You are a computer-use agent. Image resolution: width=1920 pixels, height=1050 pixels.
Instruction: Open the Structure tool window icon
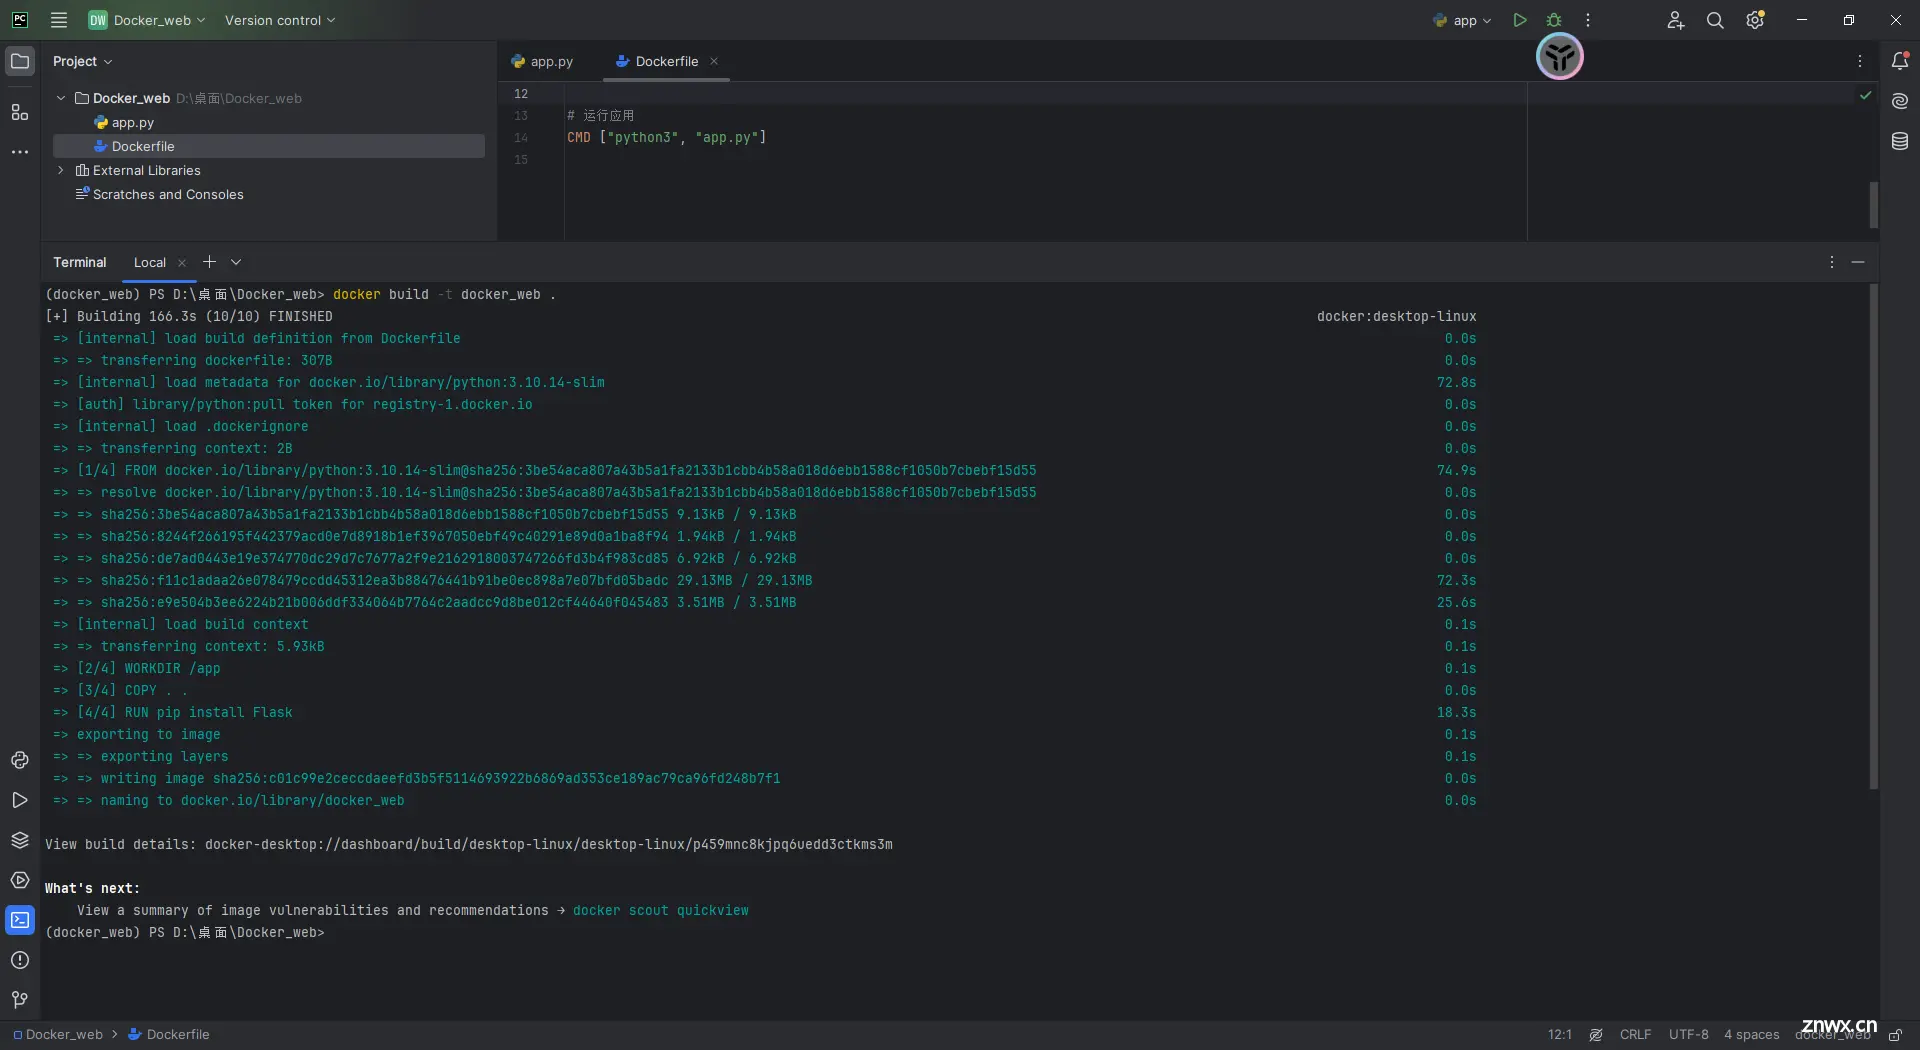tap(20, 112)
